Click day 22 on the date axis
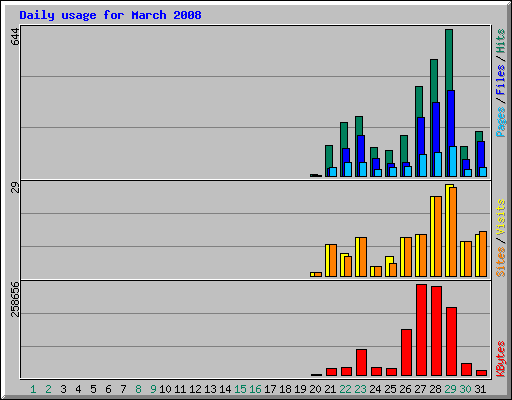 345,389
